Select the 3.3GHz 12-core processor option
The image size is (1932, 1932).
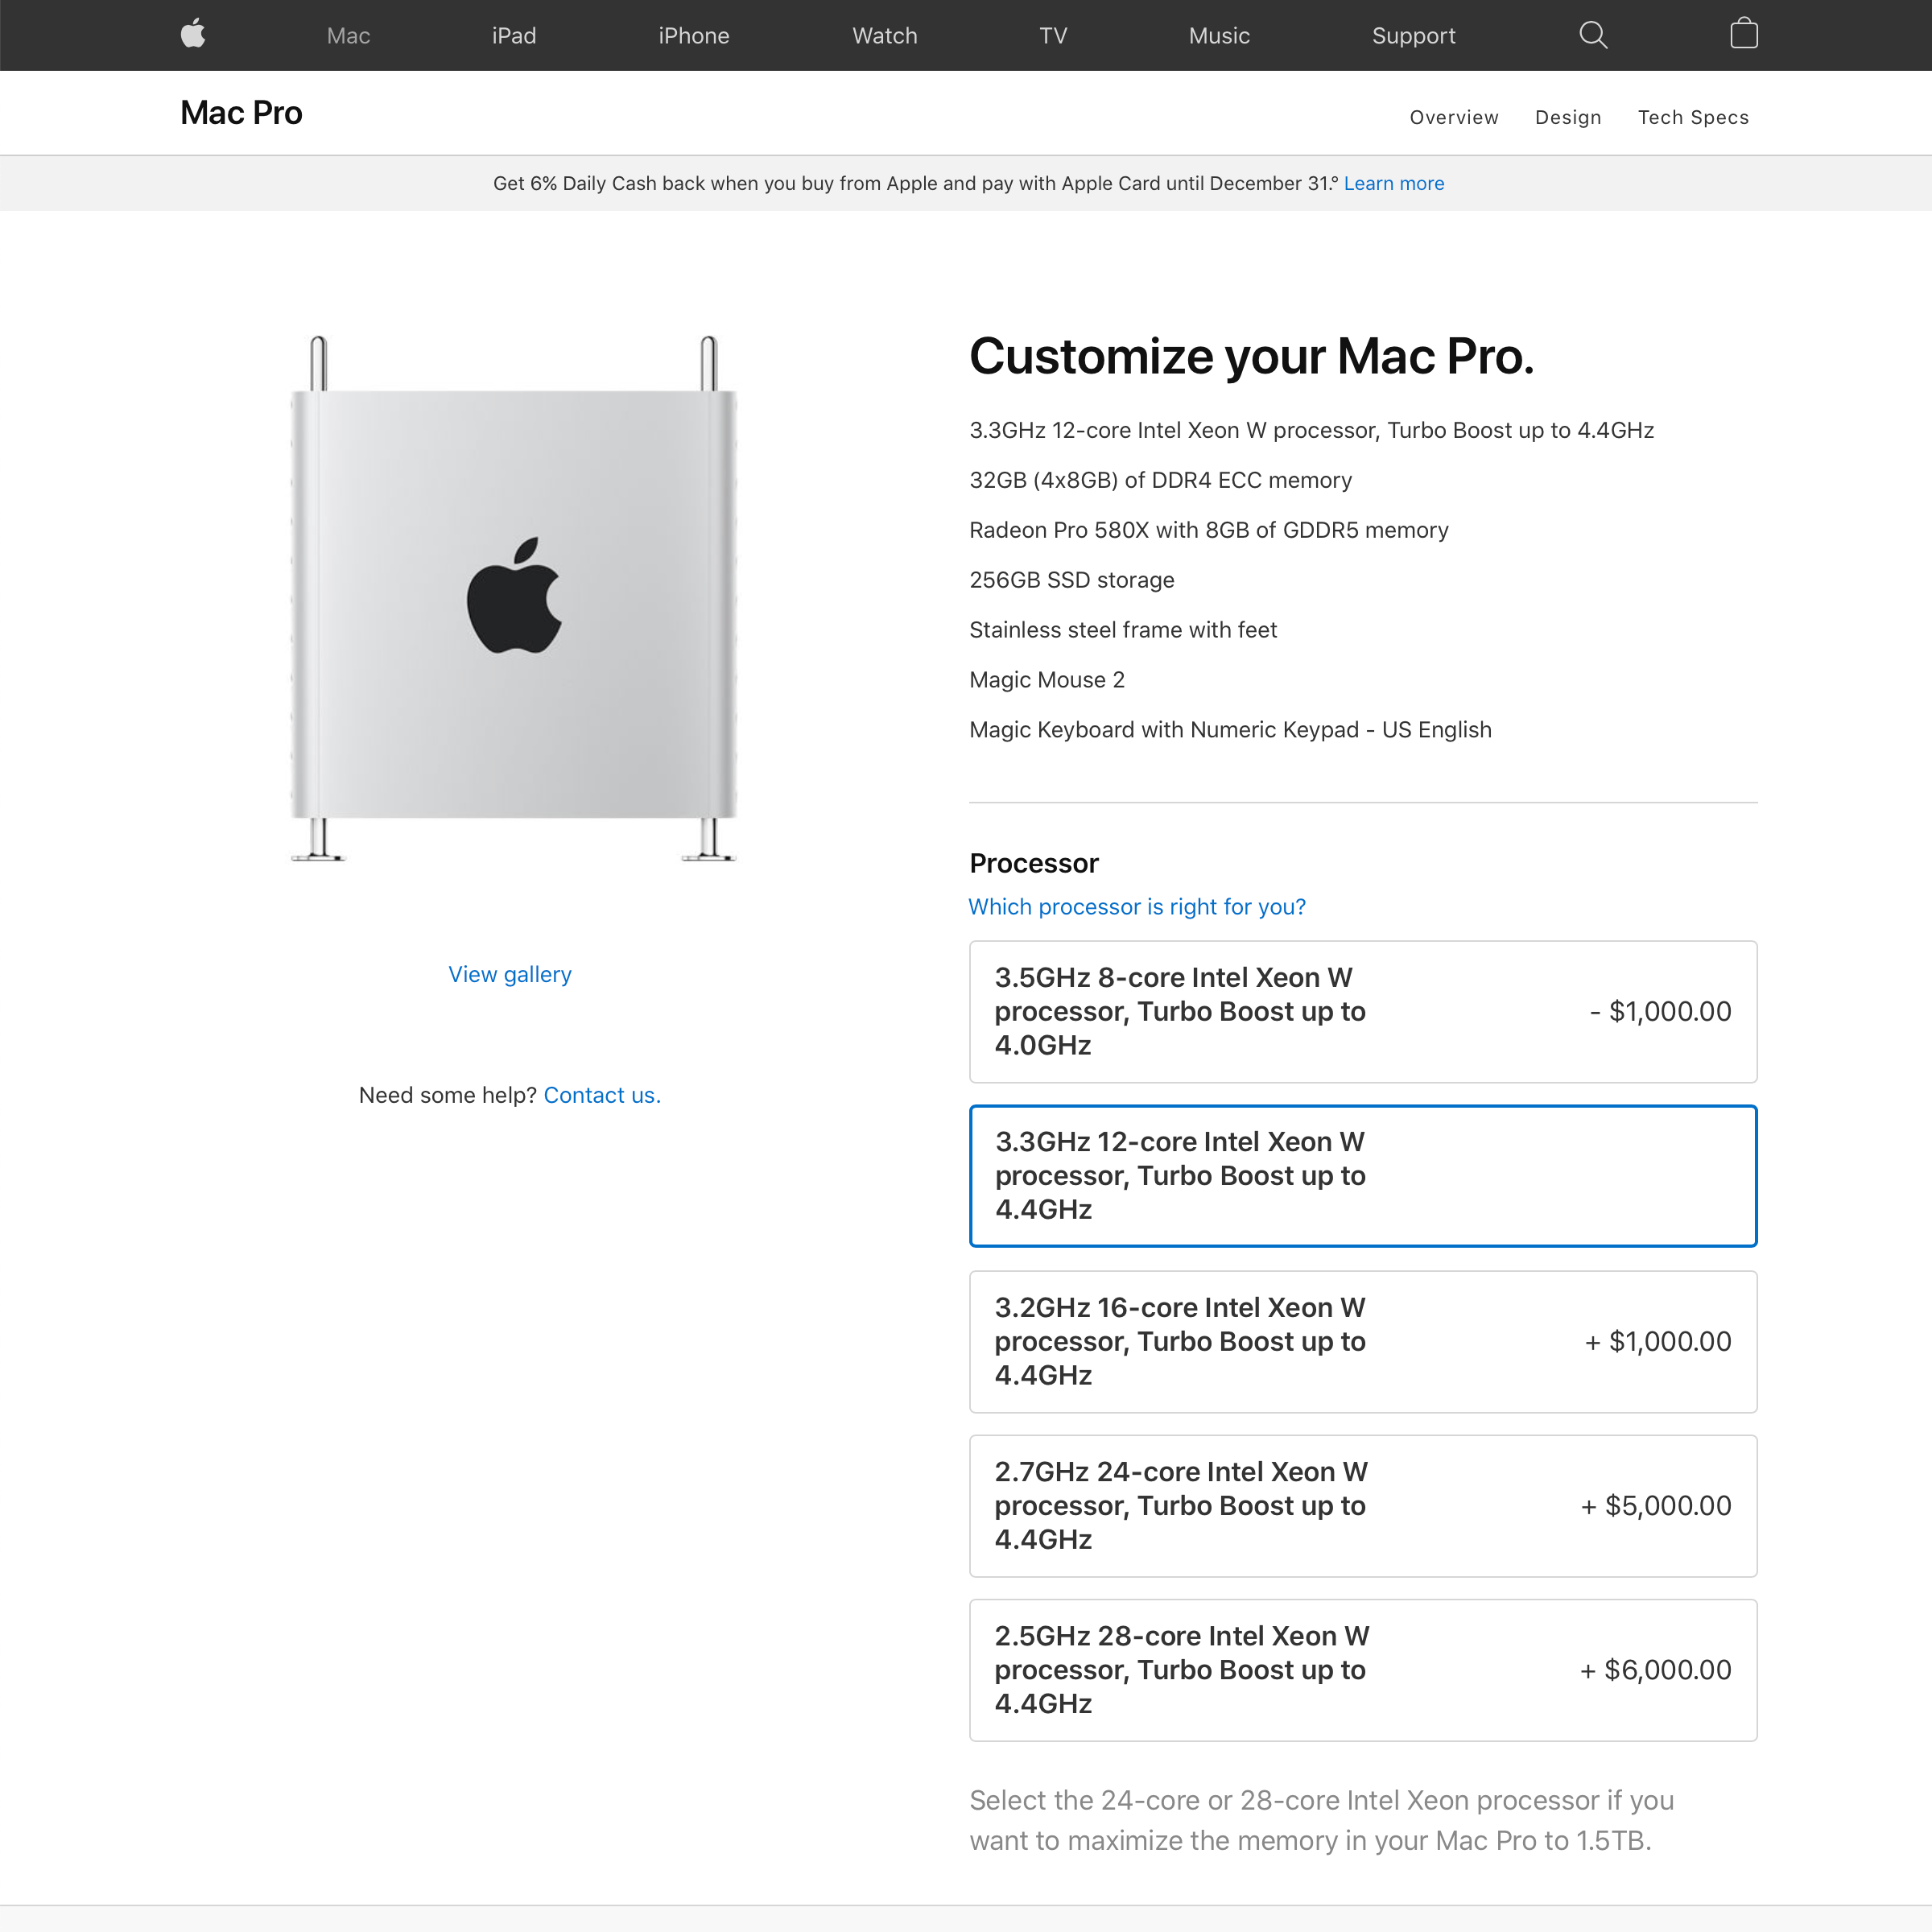[x=1363, y=1176]
